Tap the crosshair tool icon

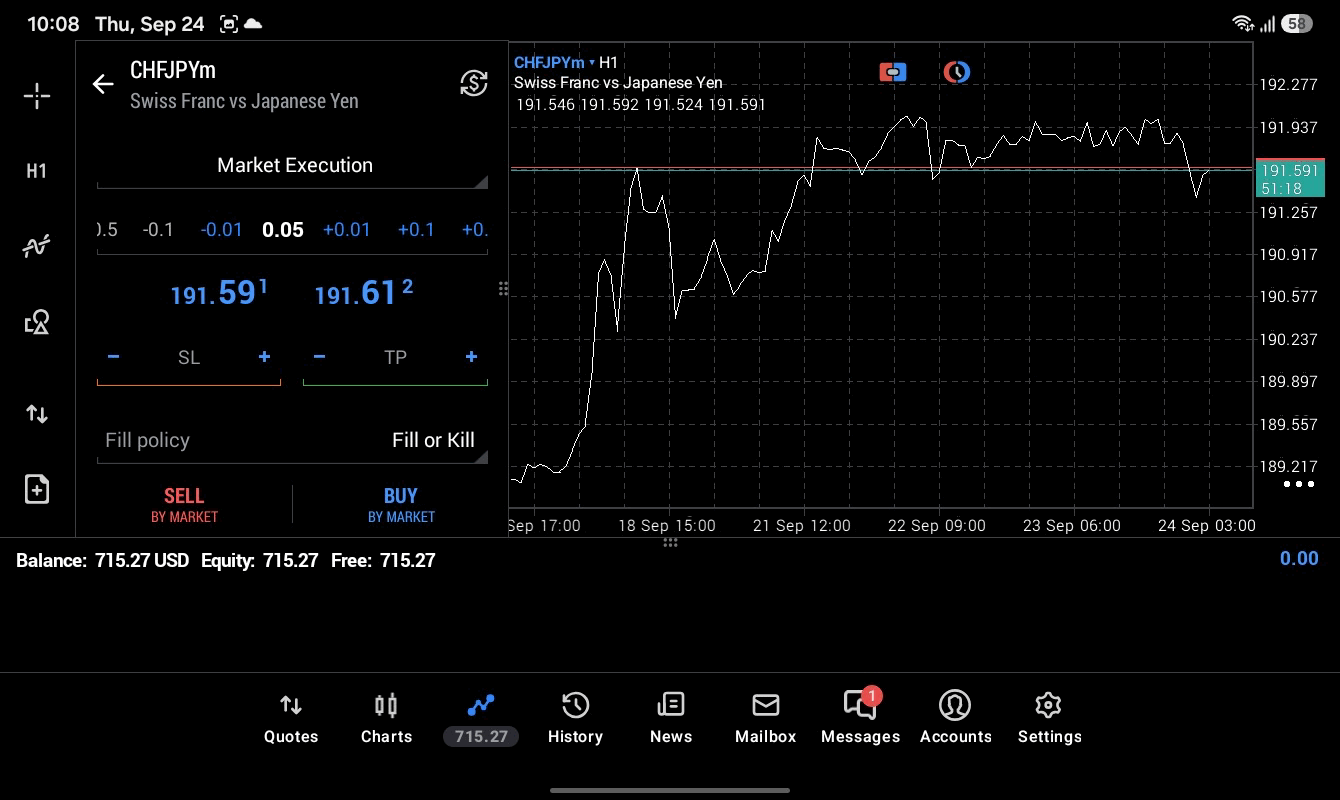tap(37, 96)
